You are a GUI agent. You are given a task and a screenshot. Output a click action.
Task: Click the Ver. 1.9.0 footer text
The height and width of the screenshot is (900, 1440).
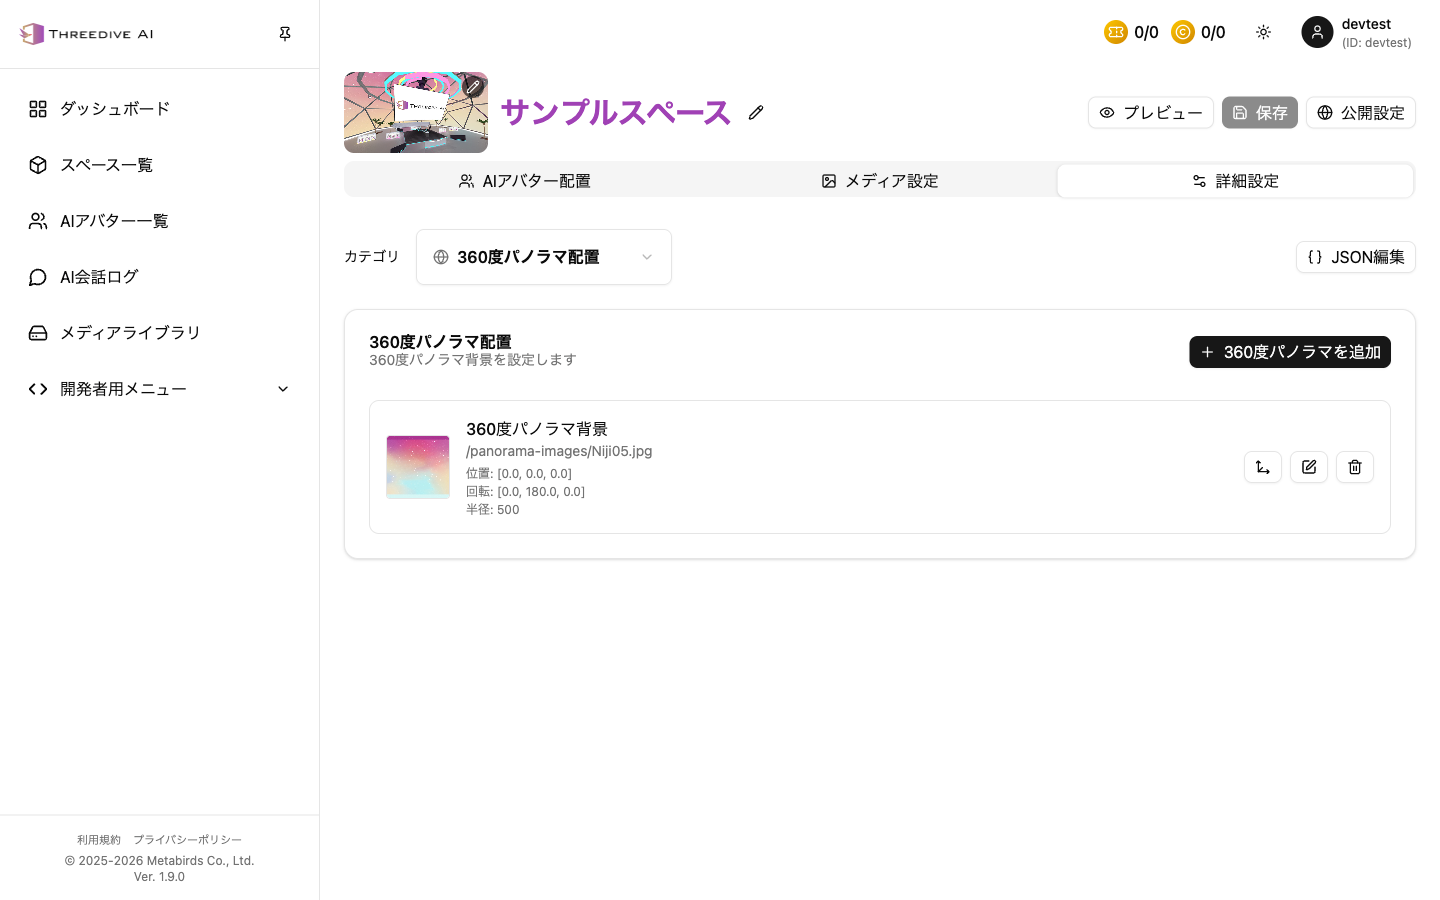tap(159, 877)
